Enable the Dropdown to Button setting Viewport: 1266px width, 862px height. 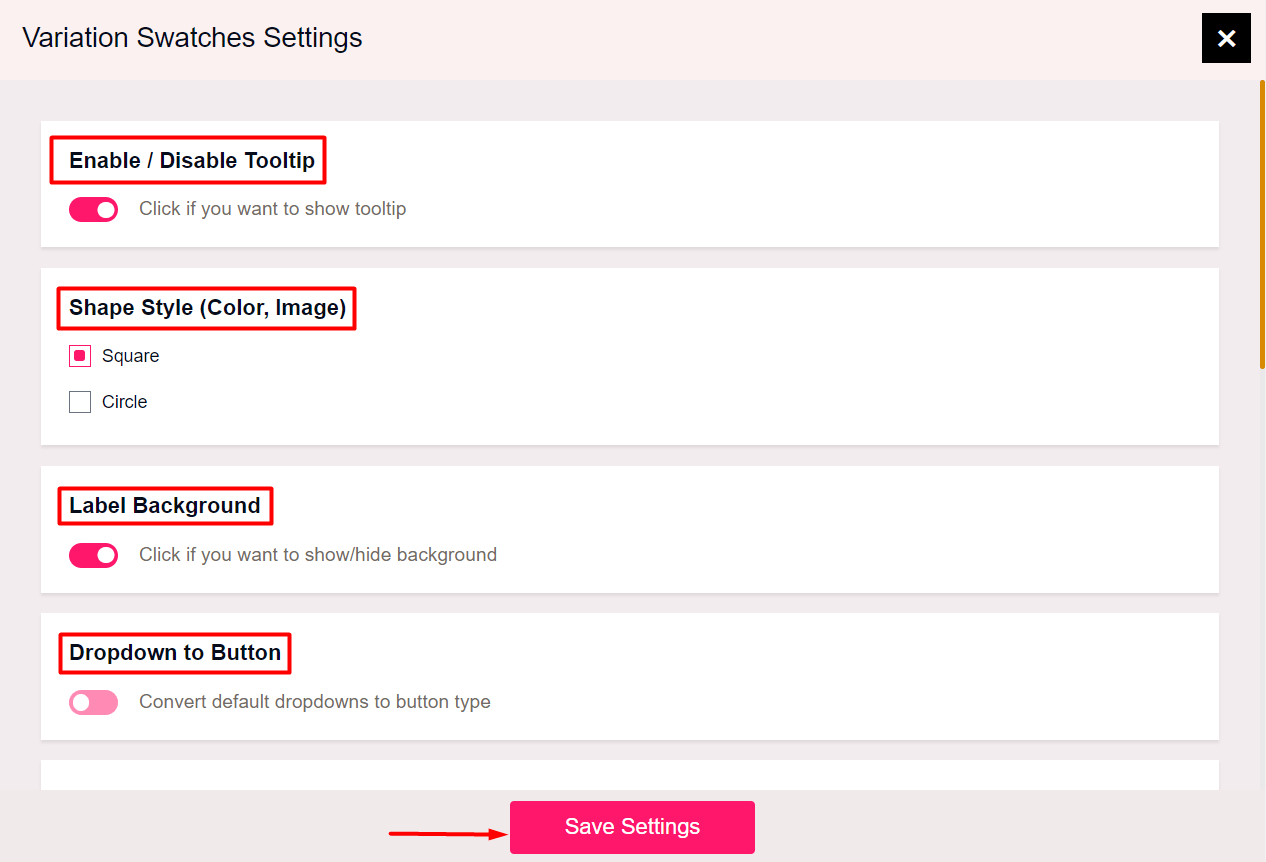coord(93,702)
